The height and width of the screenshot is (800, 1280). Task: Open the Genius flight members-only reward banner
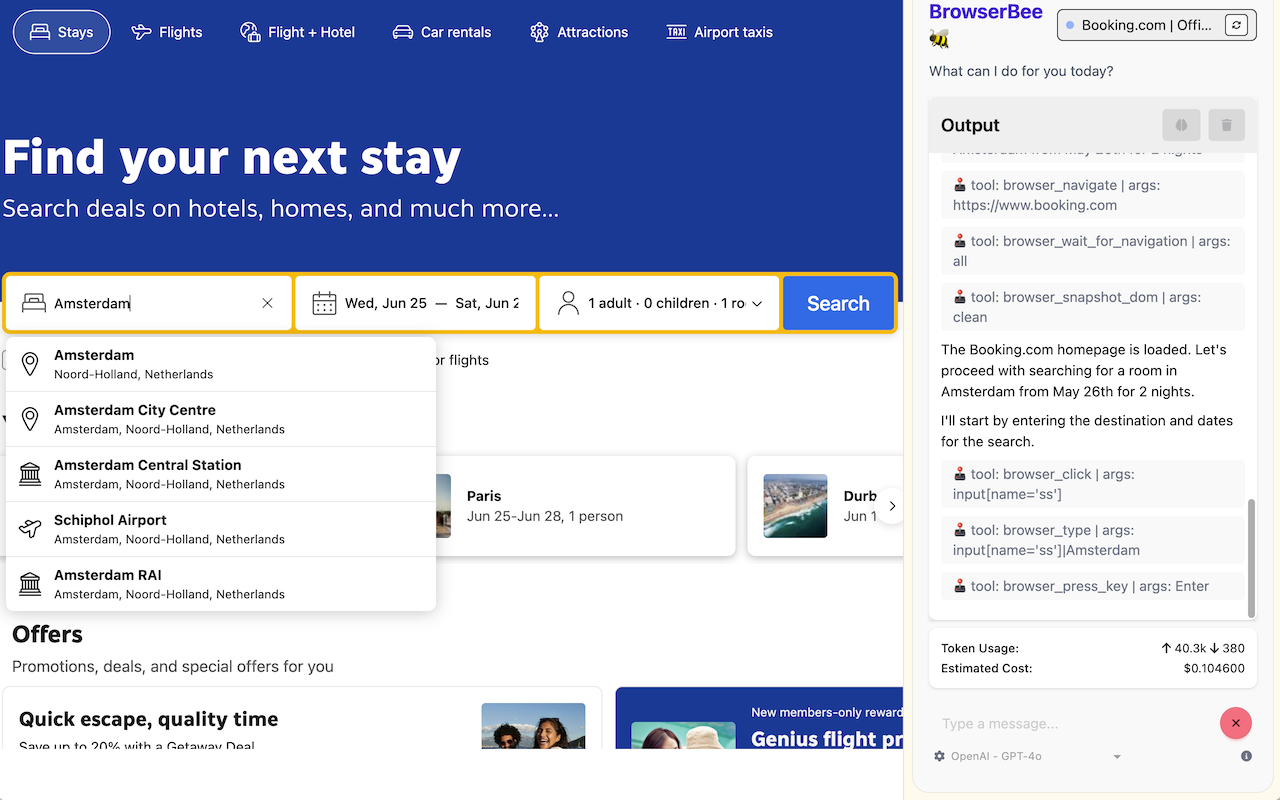click(760, 718)
